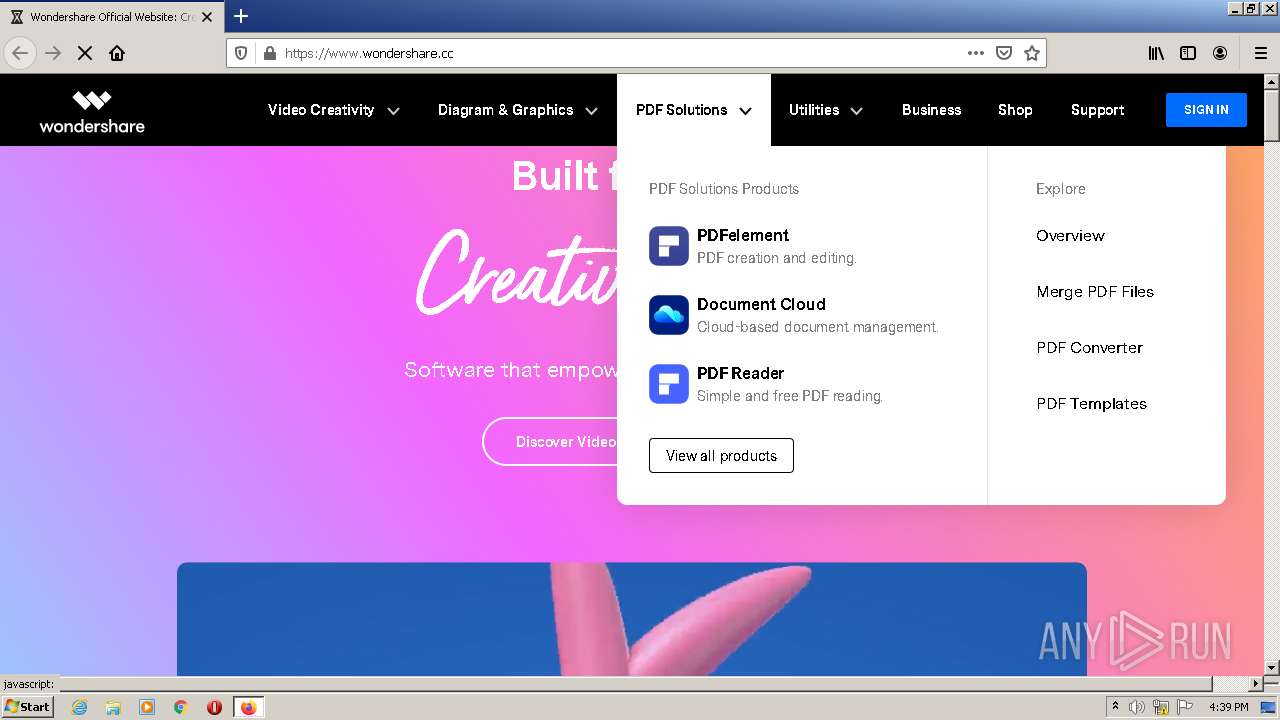
Task: Show hidden system tray icons
Action: [1115, 707]
